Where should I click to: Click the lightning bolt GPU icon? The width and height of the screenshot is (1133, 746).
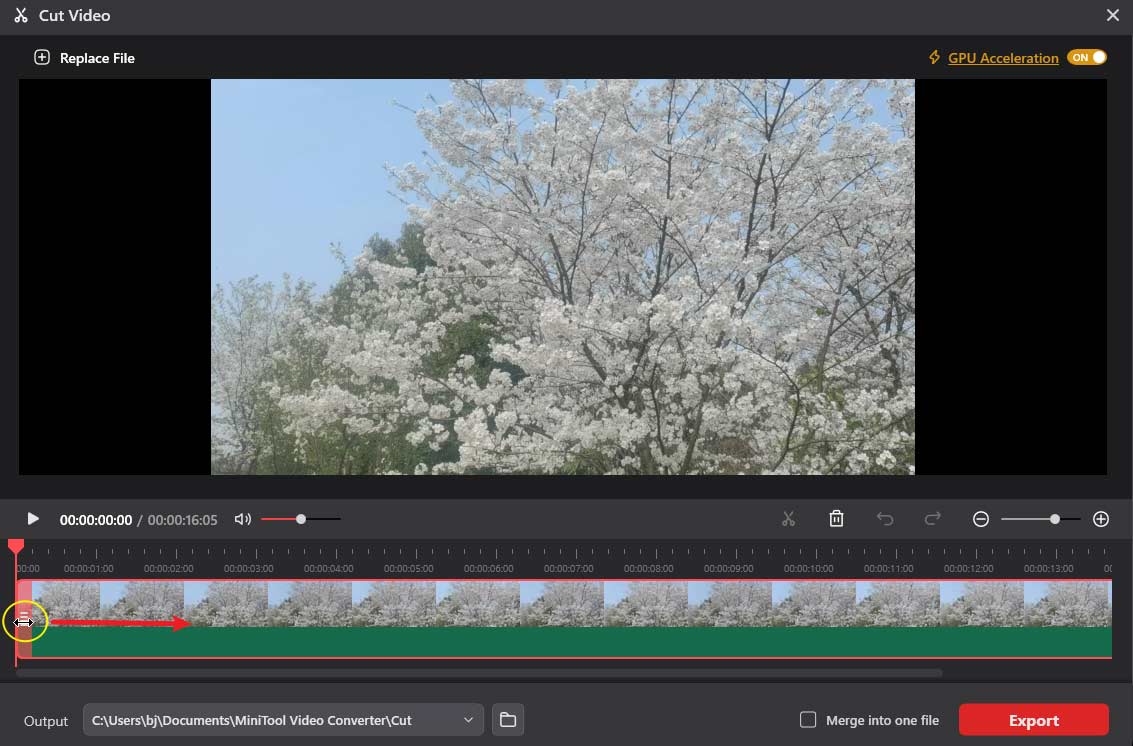coord(934,57)
